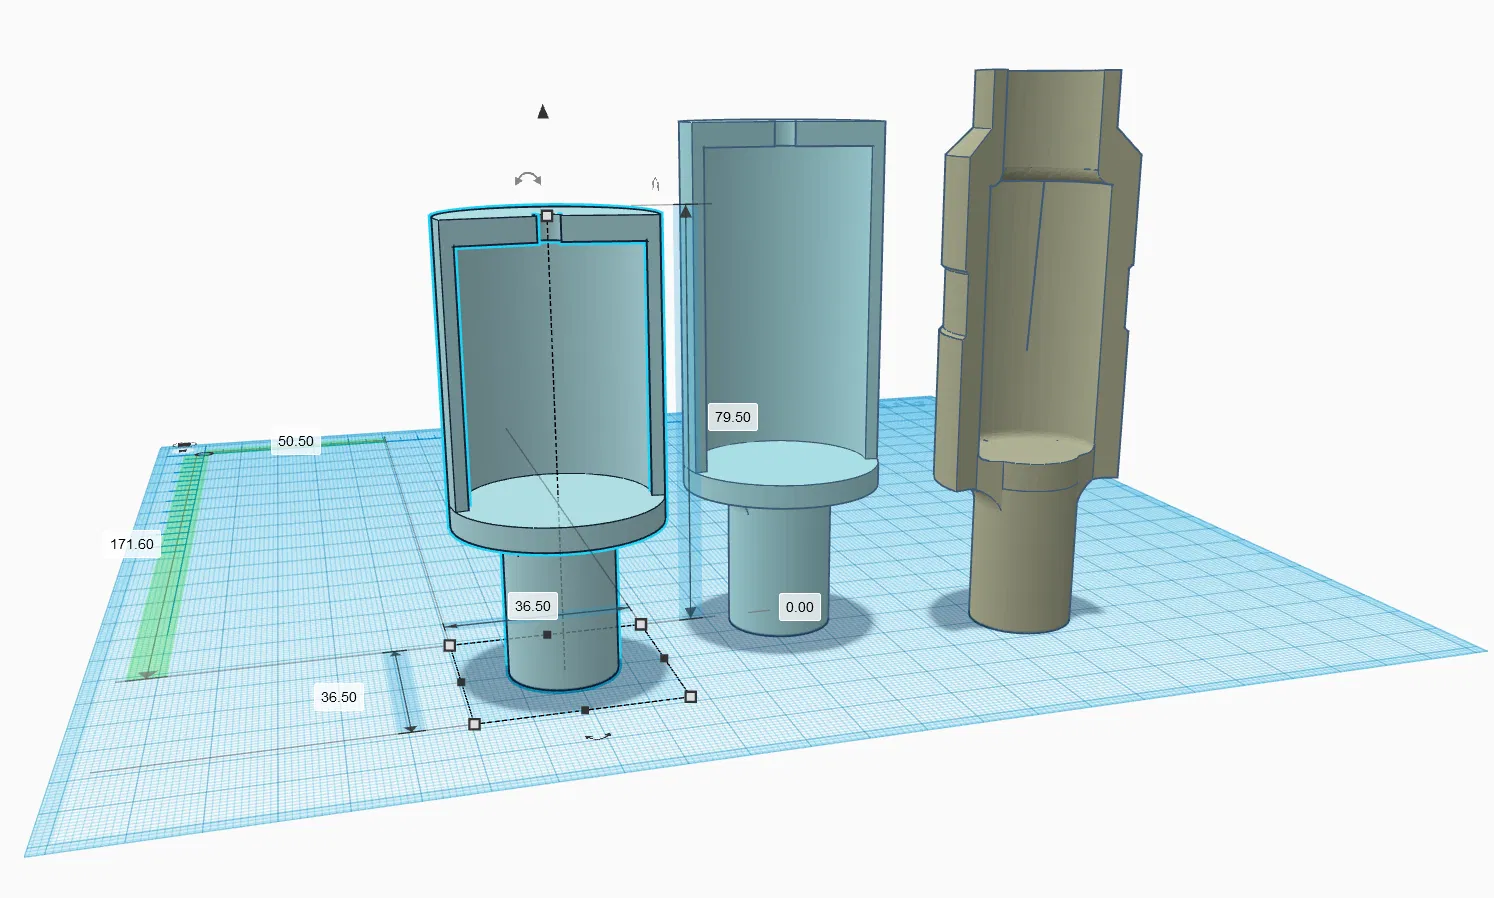Edit the 0.00 elevation dimension value
This screenshot has width=1494, height=898.
[800, 607]
